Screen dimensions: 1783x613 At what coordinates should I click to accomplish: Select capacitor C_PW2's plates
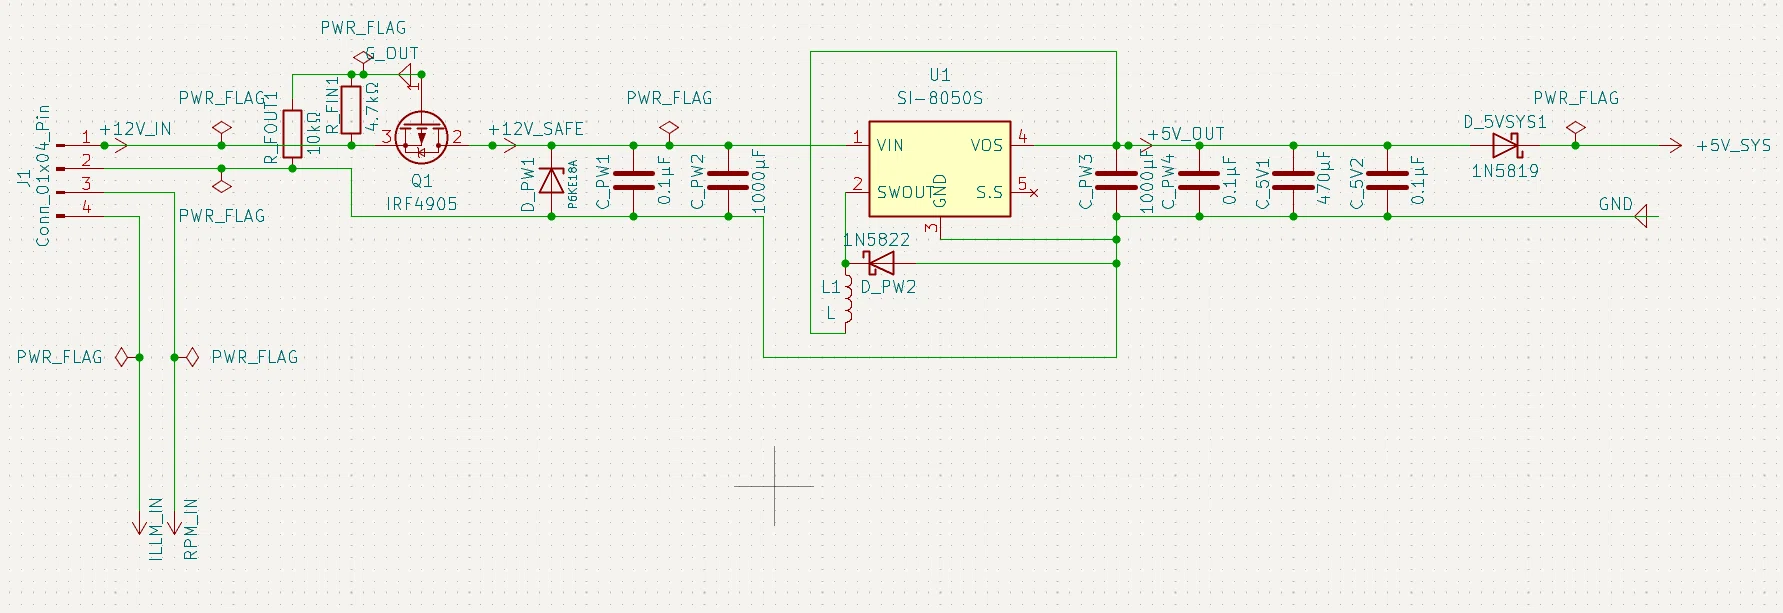[x=728, y=180]
